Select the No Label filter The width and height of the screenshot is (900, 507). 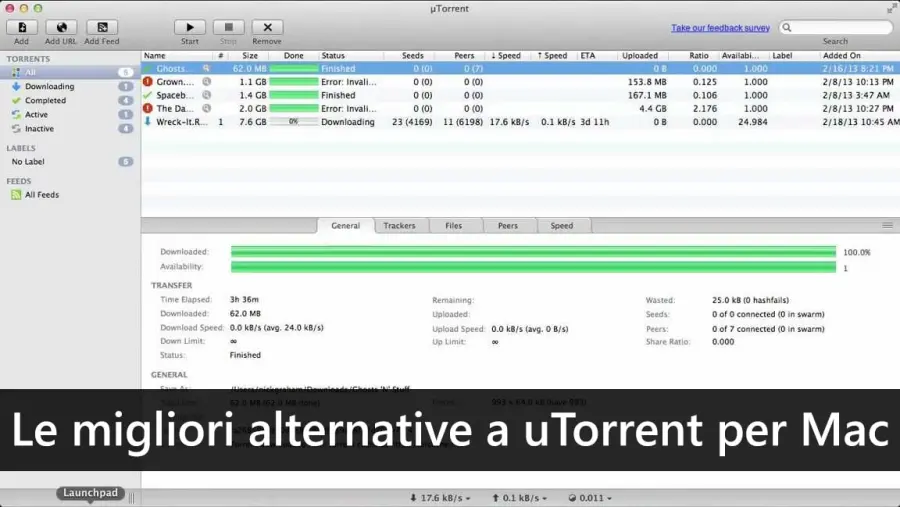coord(70,162)
